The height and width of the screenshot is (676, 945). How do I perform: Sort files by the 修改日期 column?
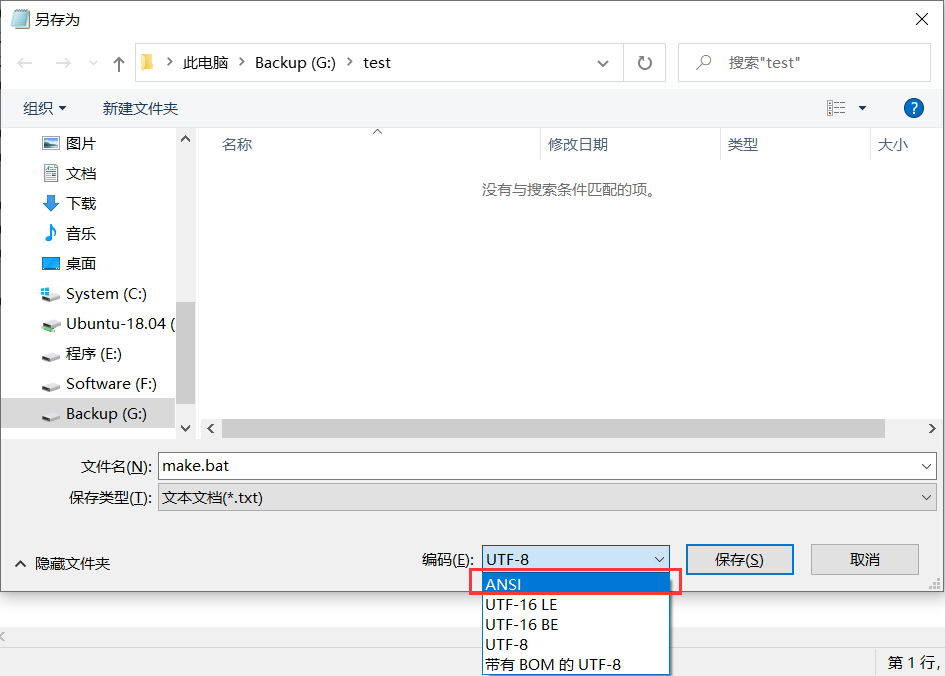578,145
